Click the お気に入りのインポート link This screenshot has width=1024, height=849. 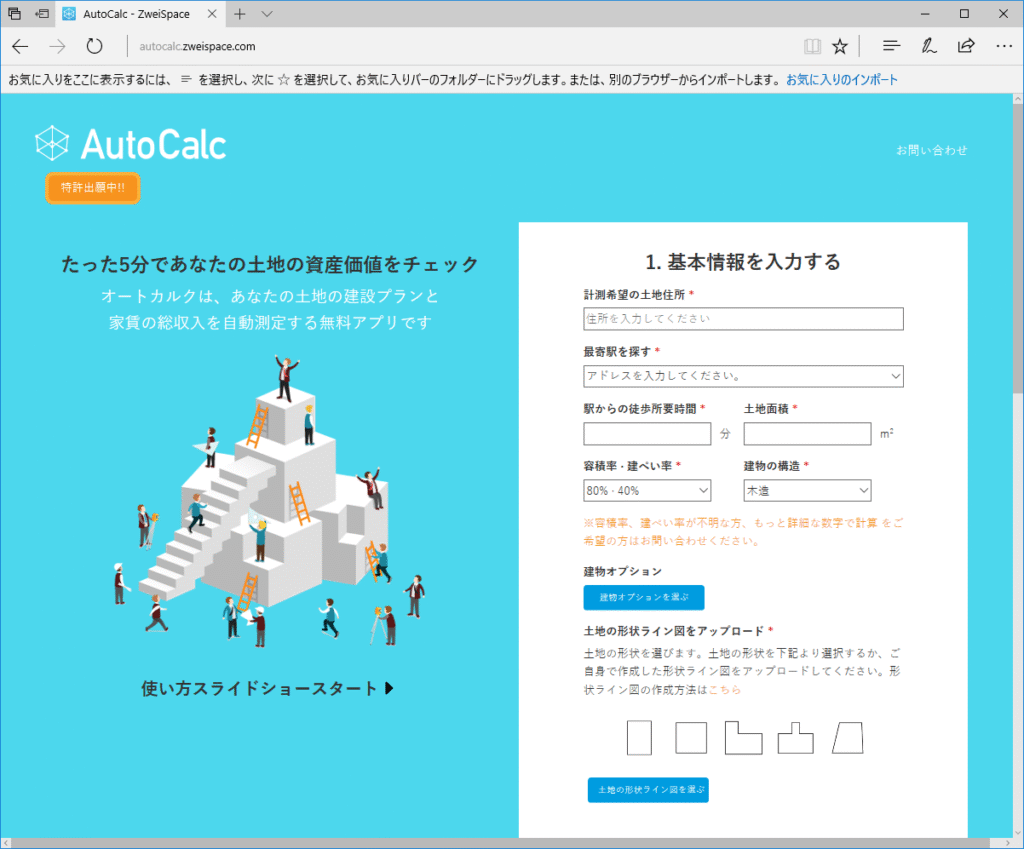(842, 80)
